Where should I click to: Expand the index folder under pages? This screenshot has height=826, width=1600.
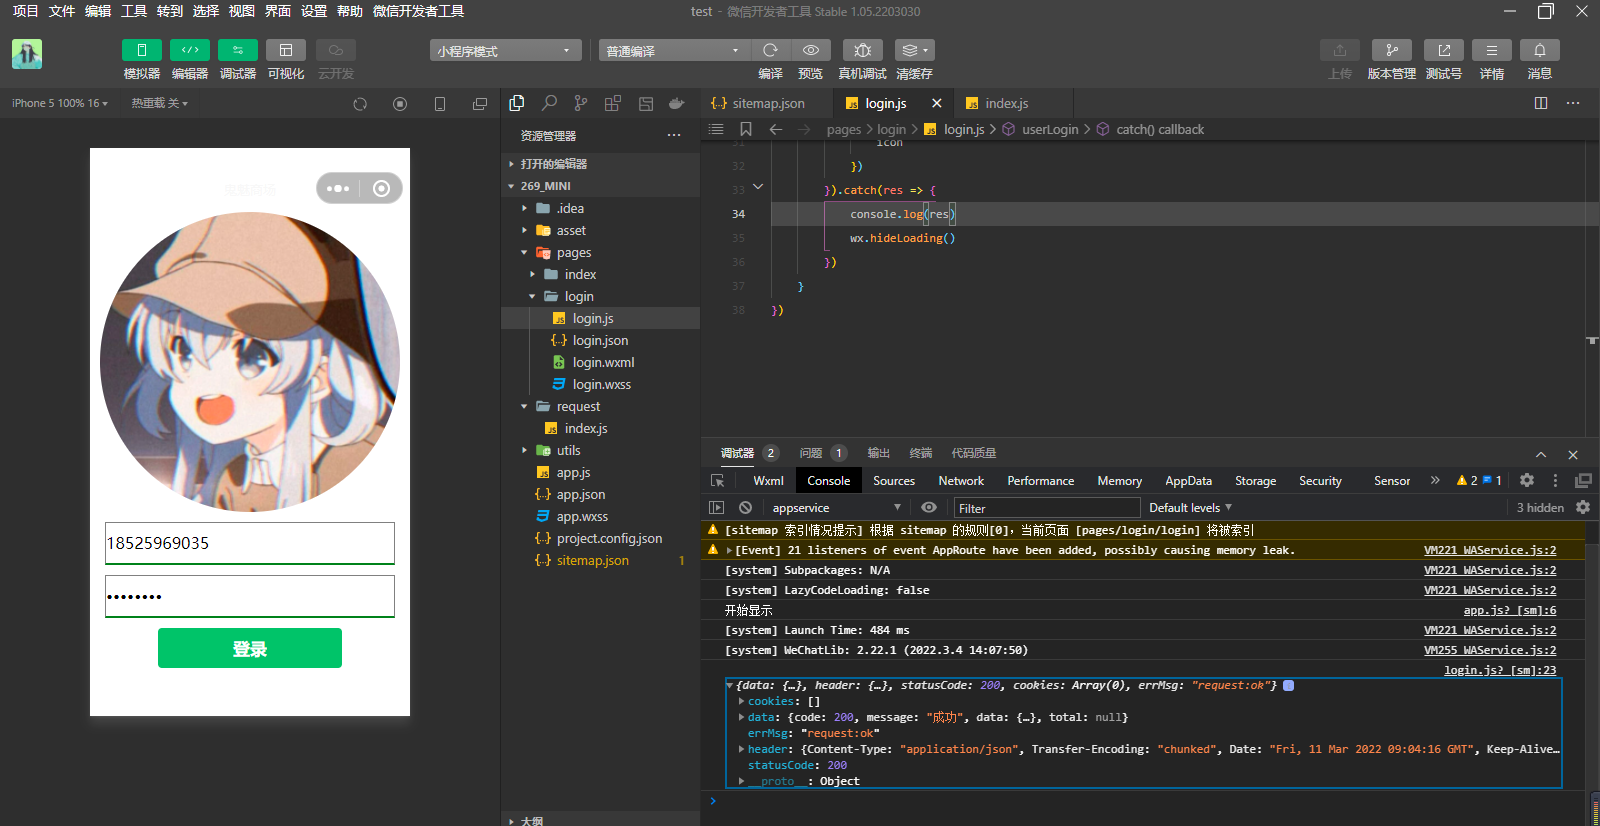point(600,274)
